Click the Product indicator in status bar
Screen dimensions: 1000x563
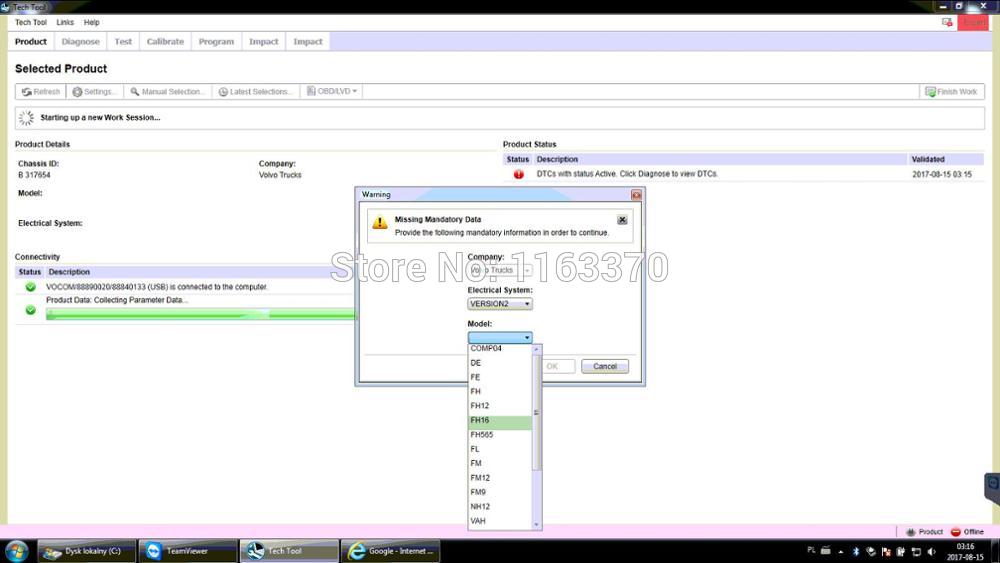click(x=924, y=532)
